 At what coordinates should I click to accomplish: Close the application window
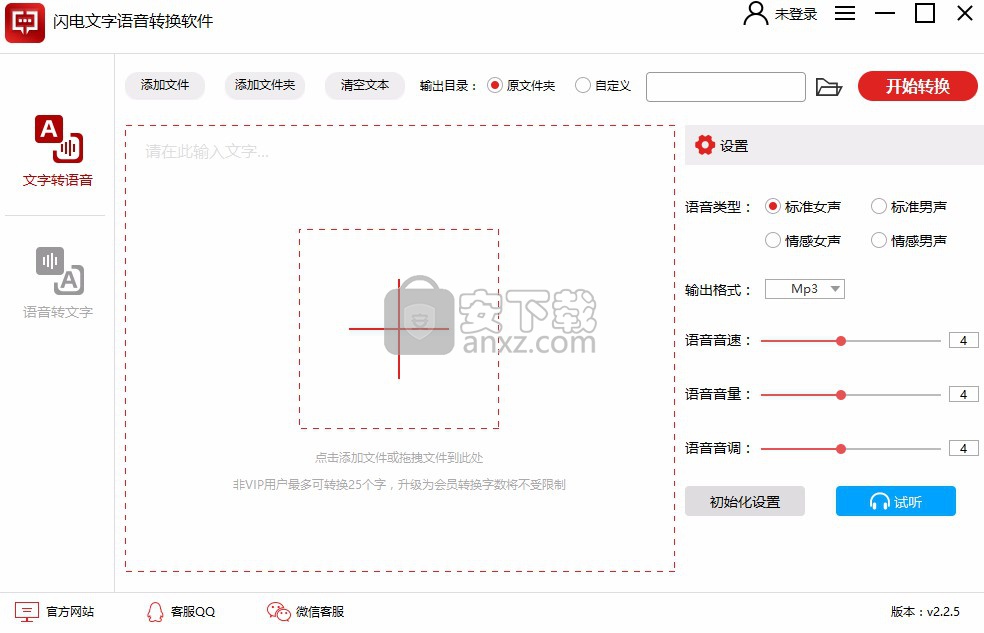click(x=965, y=13)
